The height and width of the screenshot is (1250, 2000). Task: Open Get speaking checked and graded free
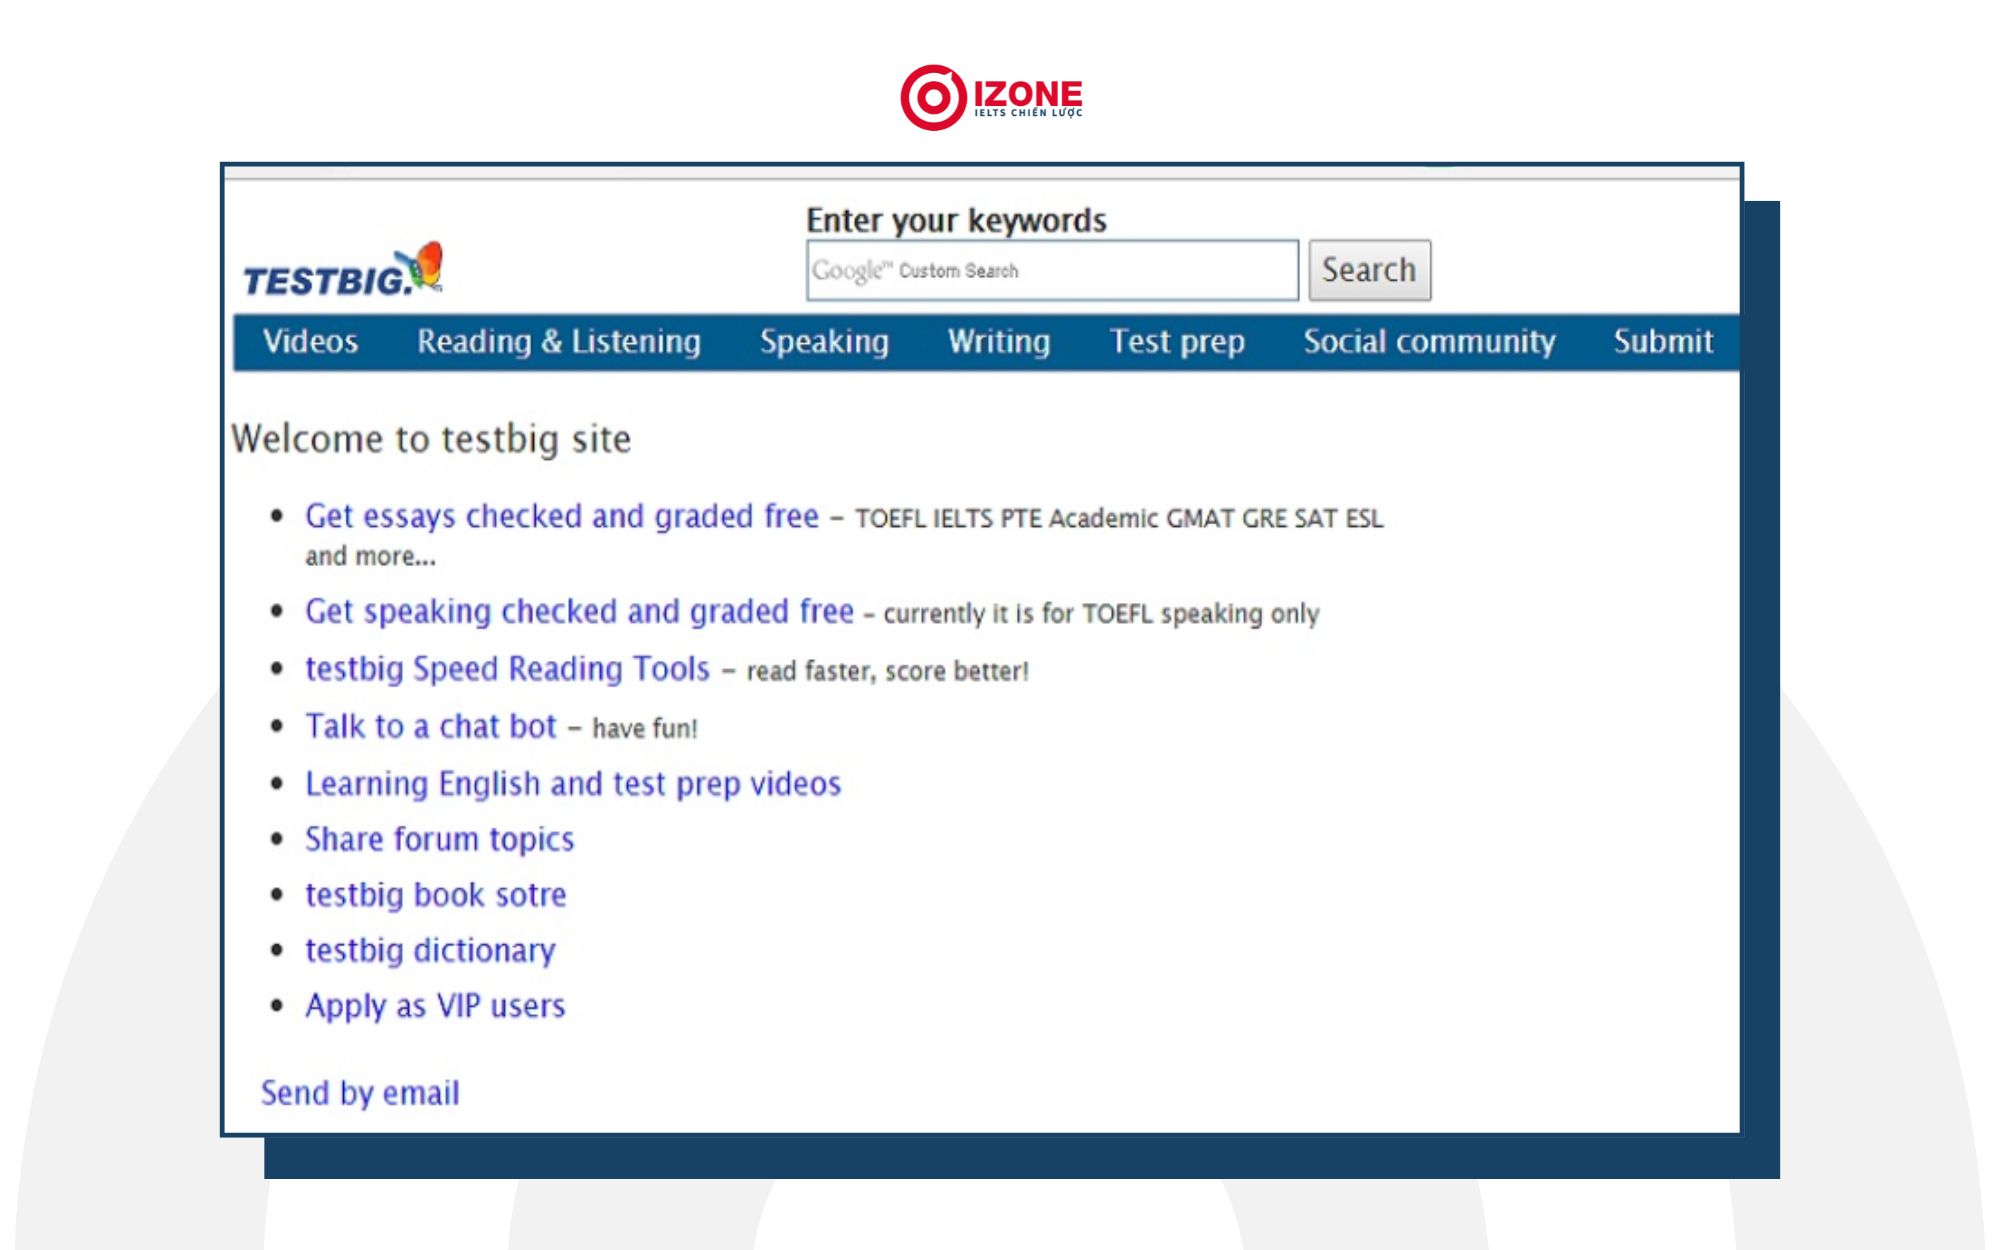pos(580,611)
